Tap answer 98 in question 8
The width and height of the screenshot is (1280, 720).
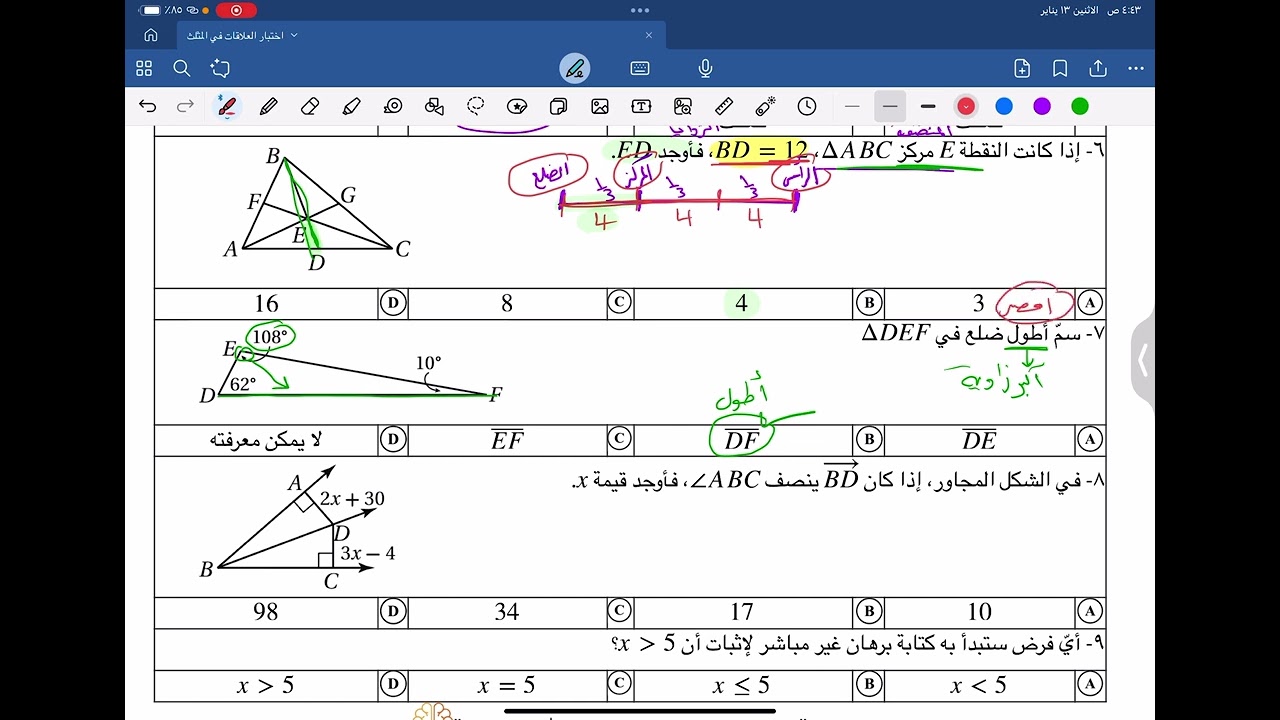[x=266, y=611]
